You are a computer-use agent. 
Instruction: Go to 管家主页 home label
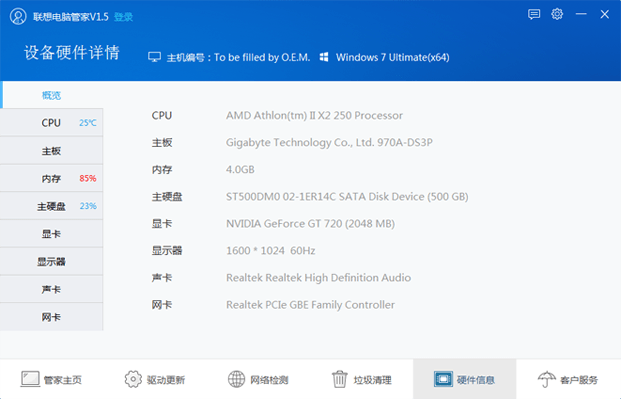pyautogui.click(x=63, y=380)
